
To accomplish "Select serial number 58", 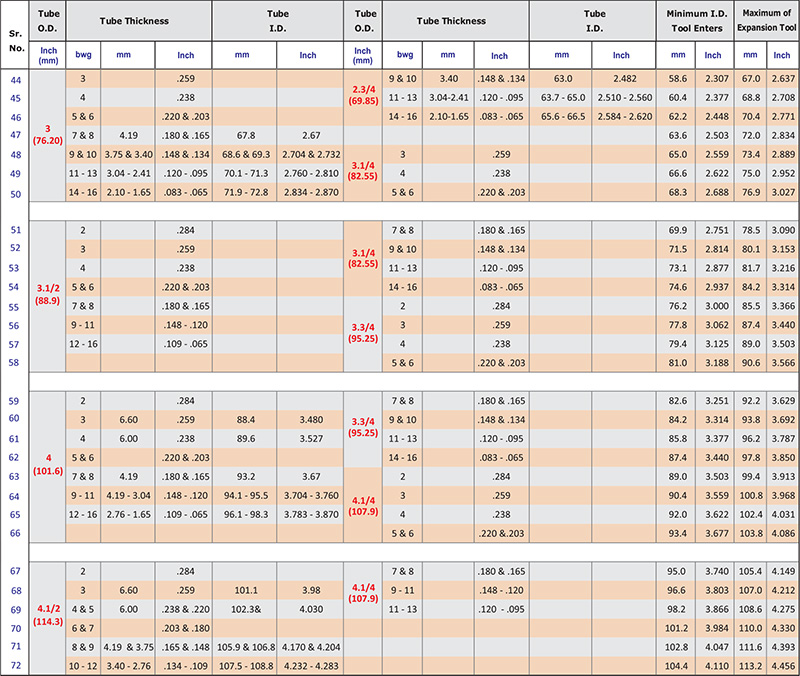I will (x=14, y=362).
